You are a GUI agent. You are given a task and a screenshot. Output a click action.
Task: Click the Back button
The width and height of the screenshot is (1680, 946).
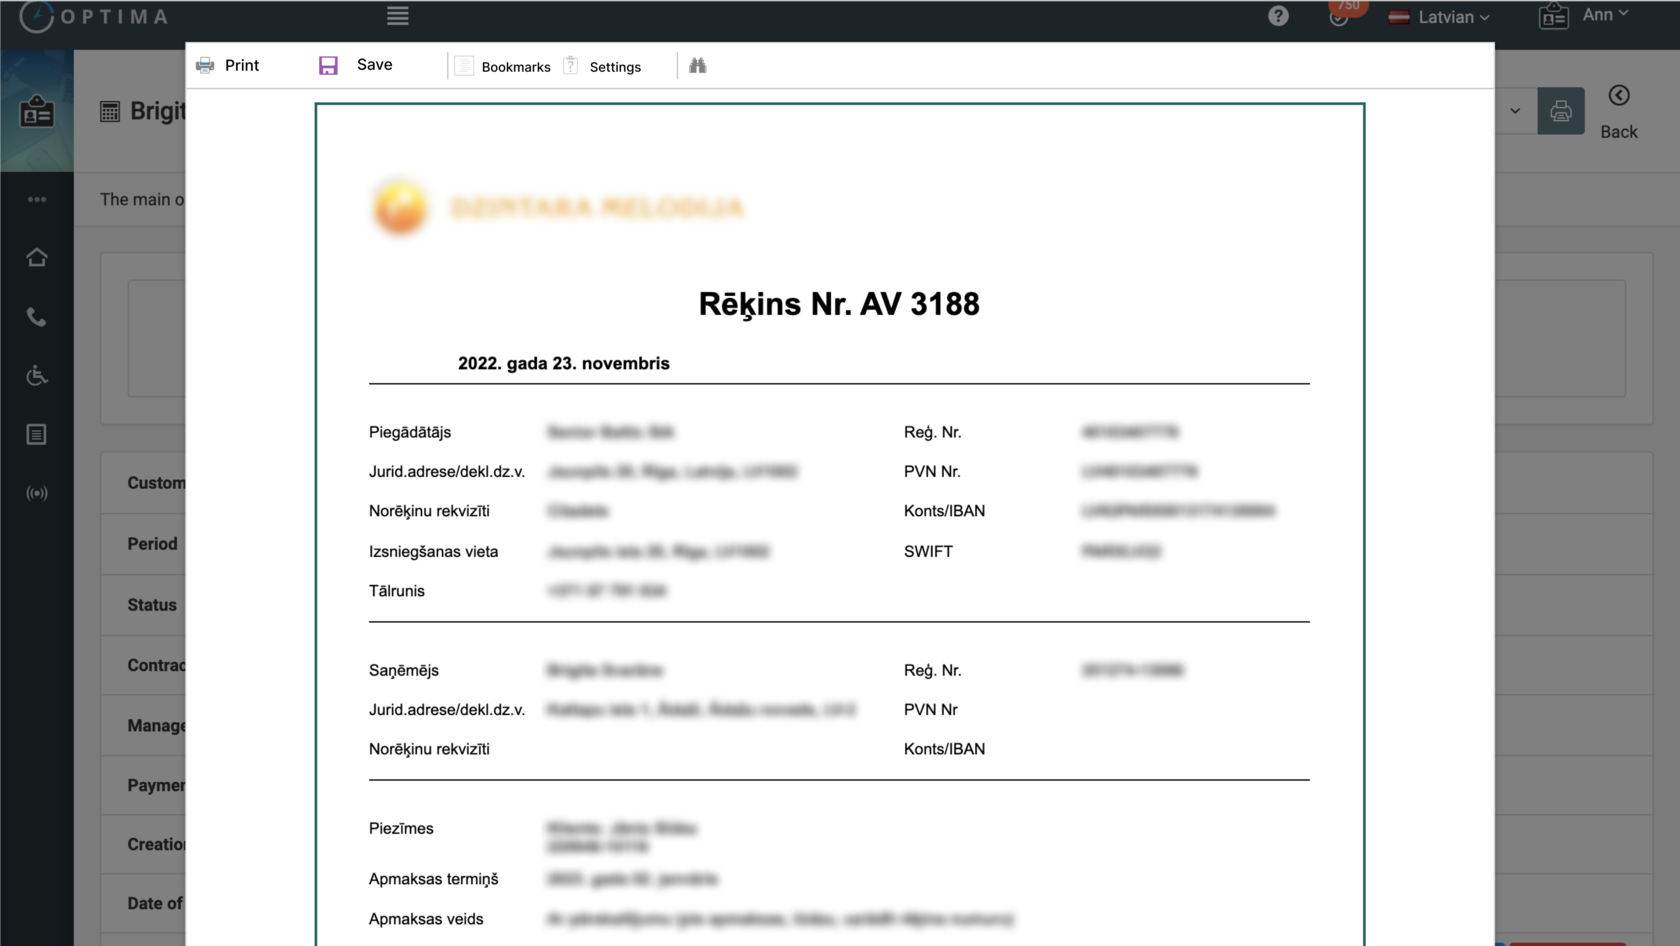point(1619,112)
